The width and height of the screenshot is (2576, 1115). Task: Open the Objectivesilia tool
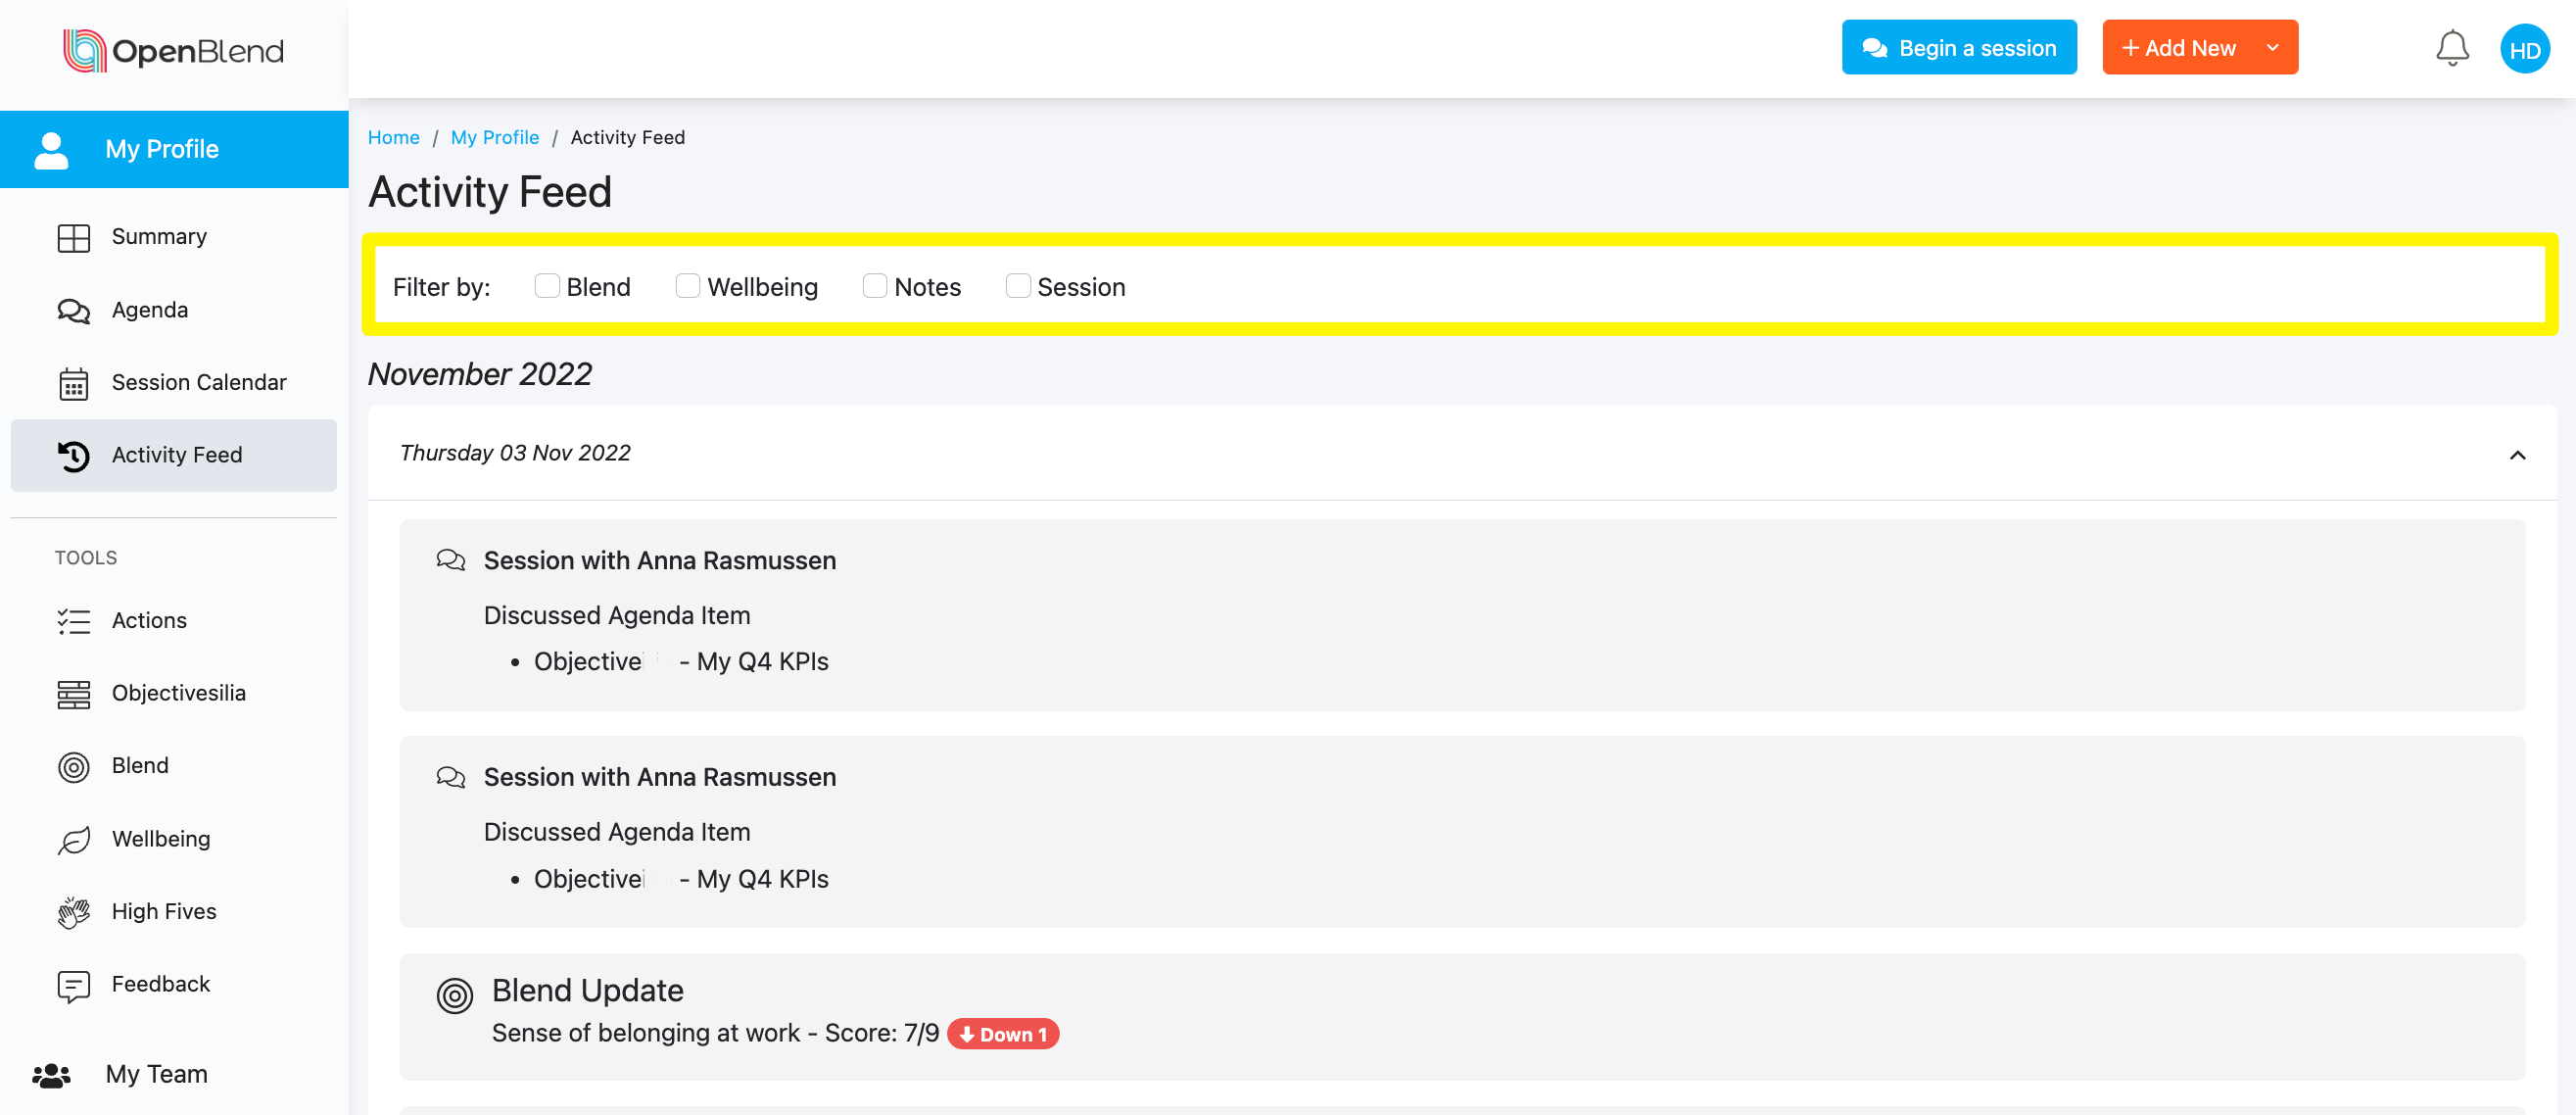(178, 692)
